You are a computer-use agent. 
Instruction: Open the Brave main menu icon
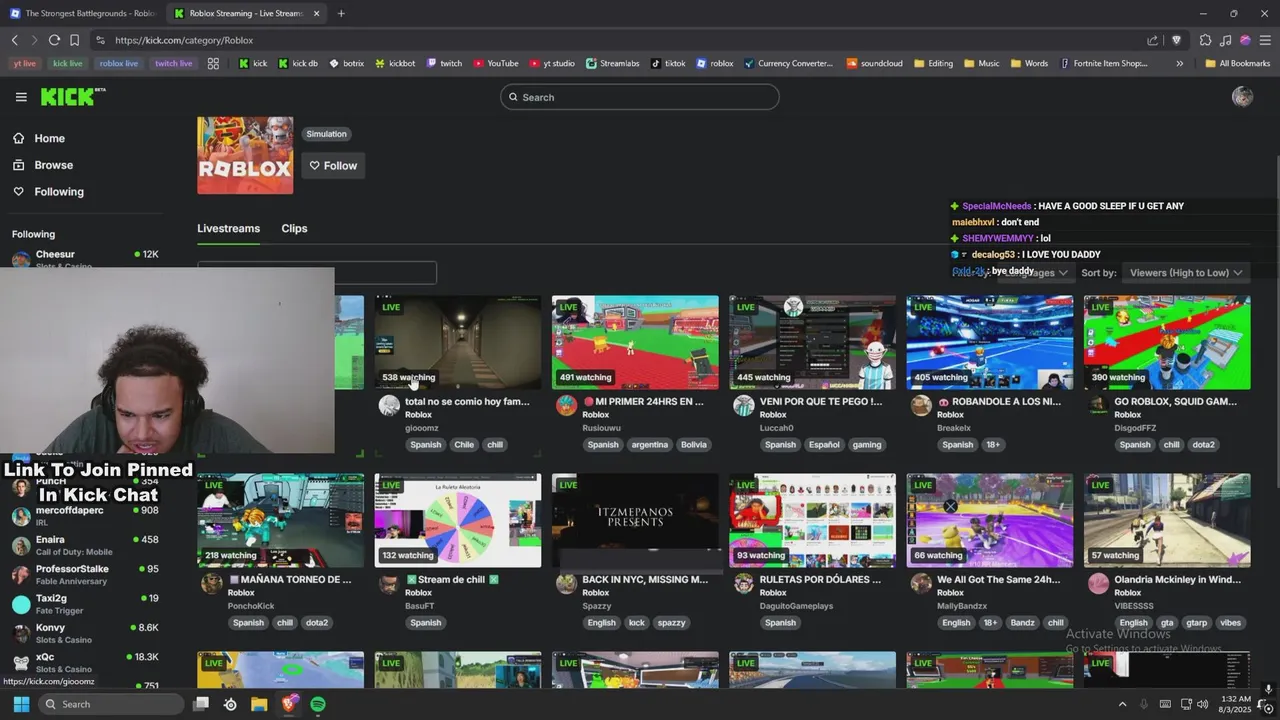coord(1265,40)
